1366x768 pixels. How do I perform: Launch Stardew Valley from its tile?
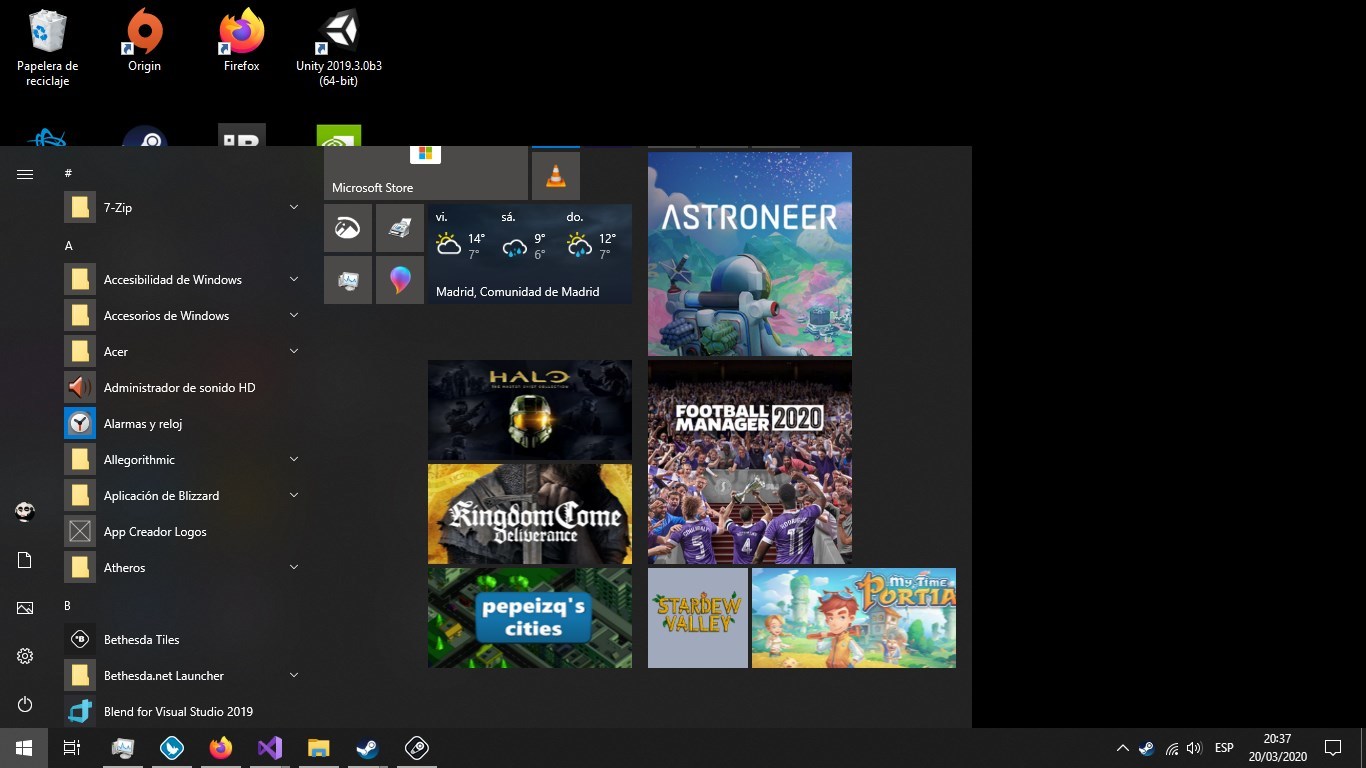click(697, 617)
